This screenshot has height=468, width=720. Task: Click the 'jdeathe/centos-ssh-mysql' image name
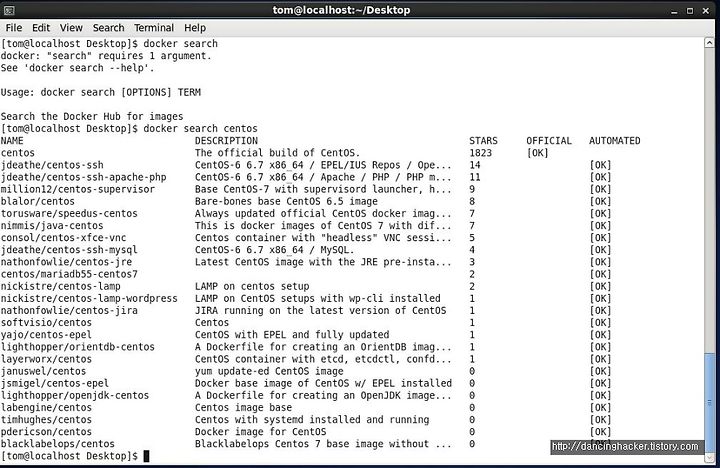69,250
